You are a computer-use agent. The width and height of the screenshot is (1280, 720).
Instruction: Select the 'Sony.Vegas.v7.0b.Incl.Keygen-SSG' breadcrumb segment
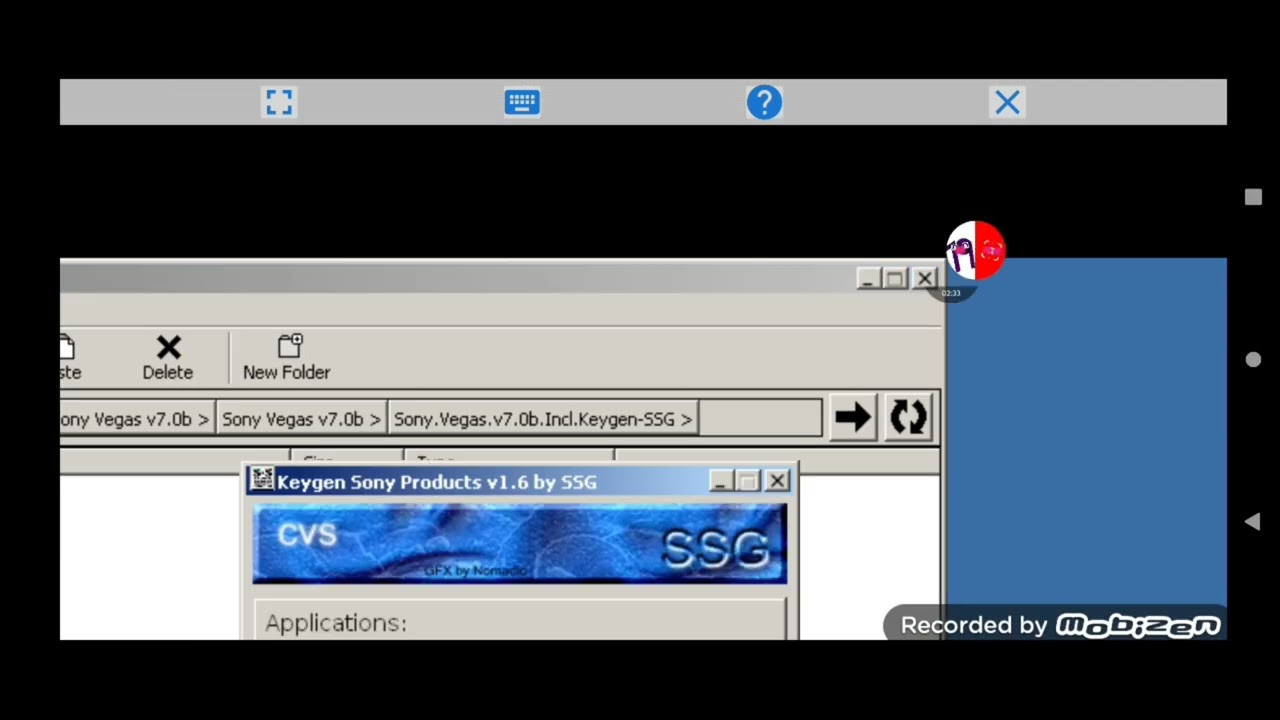(x=542, y=419)
